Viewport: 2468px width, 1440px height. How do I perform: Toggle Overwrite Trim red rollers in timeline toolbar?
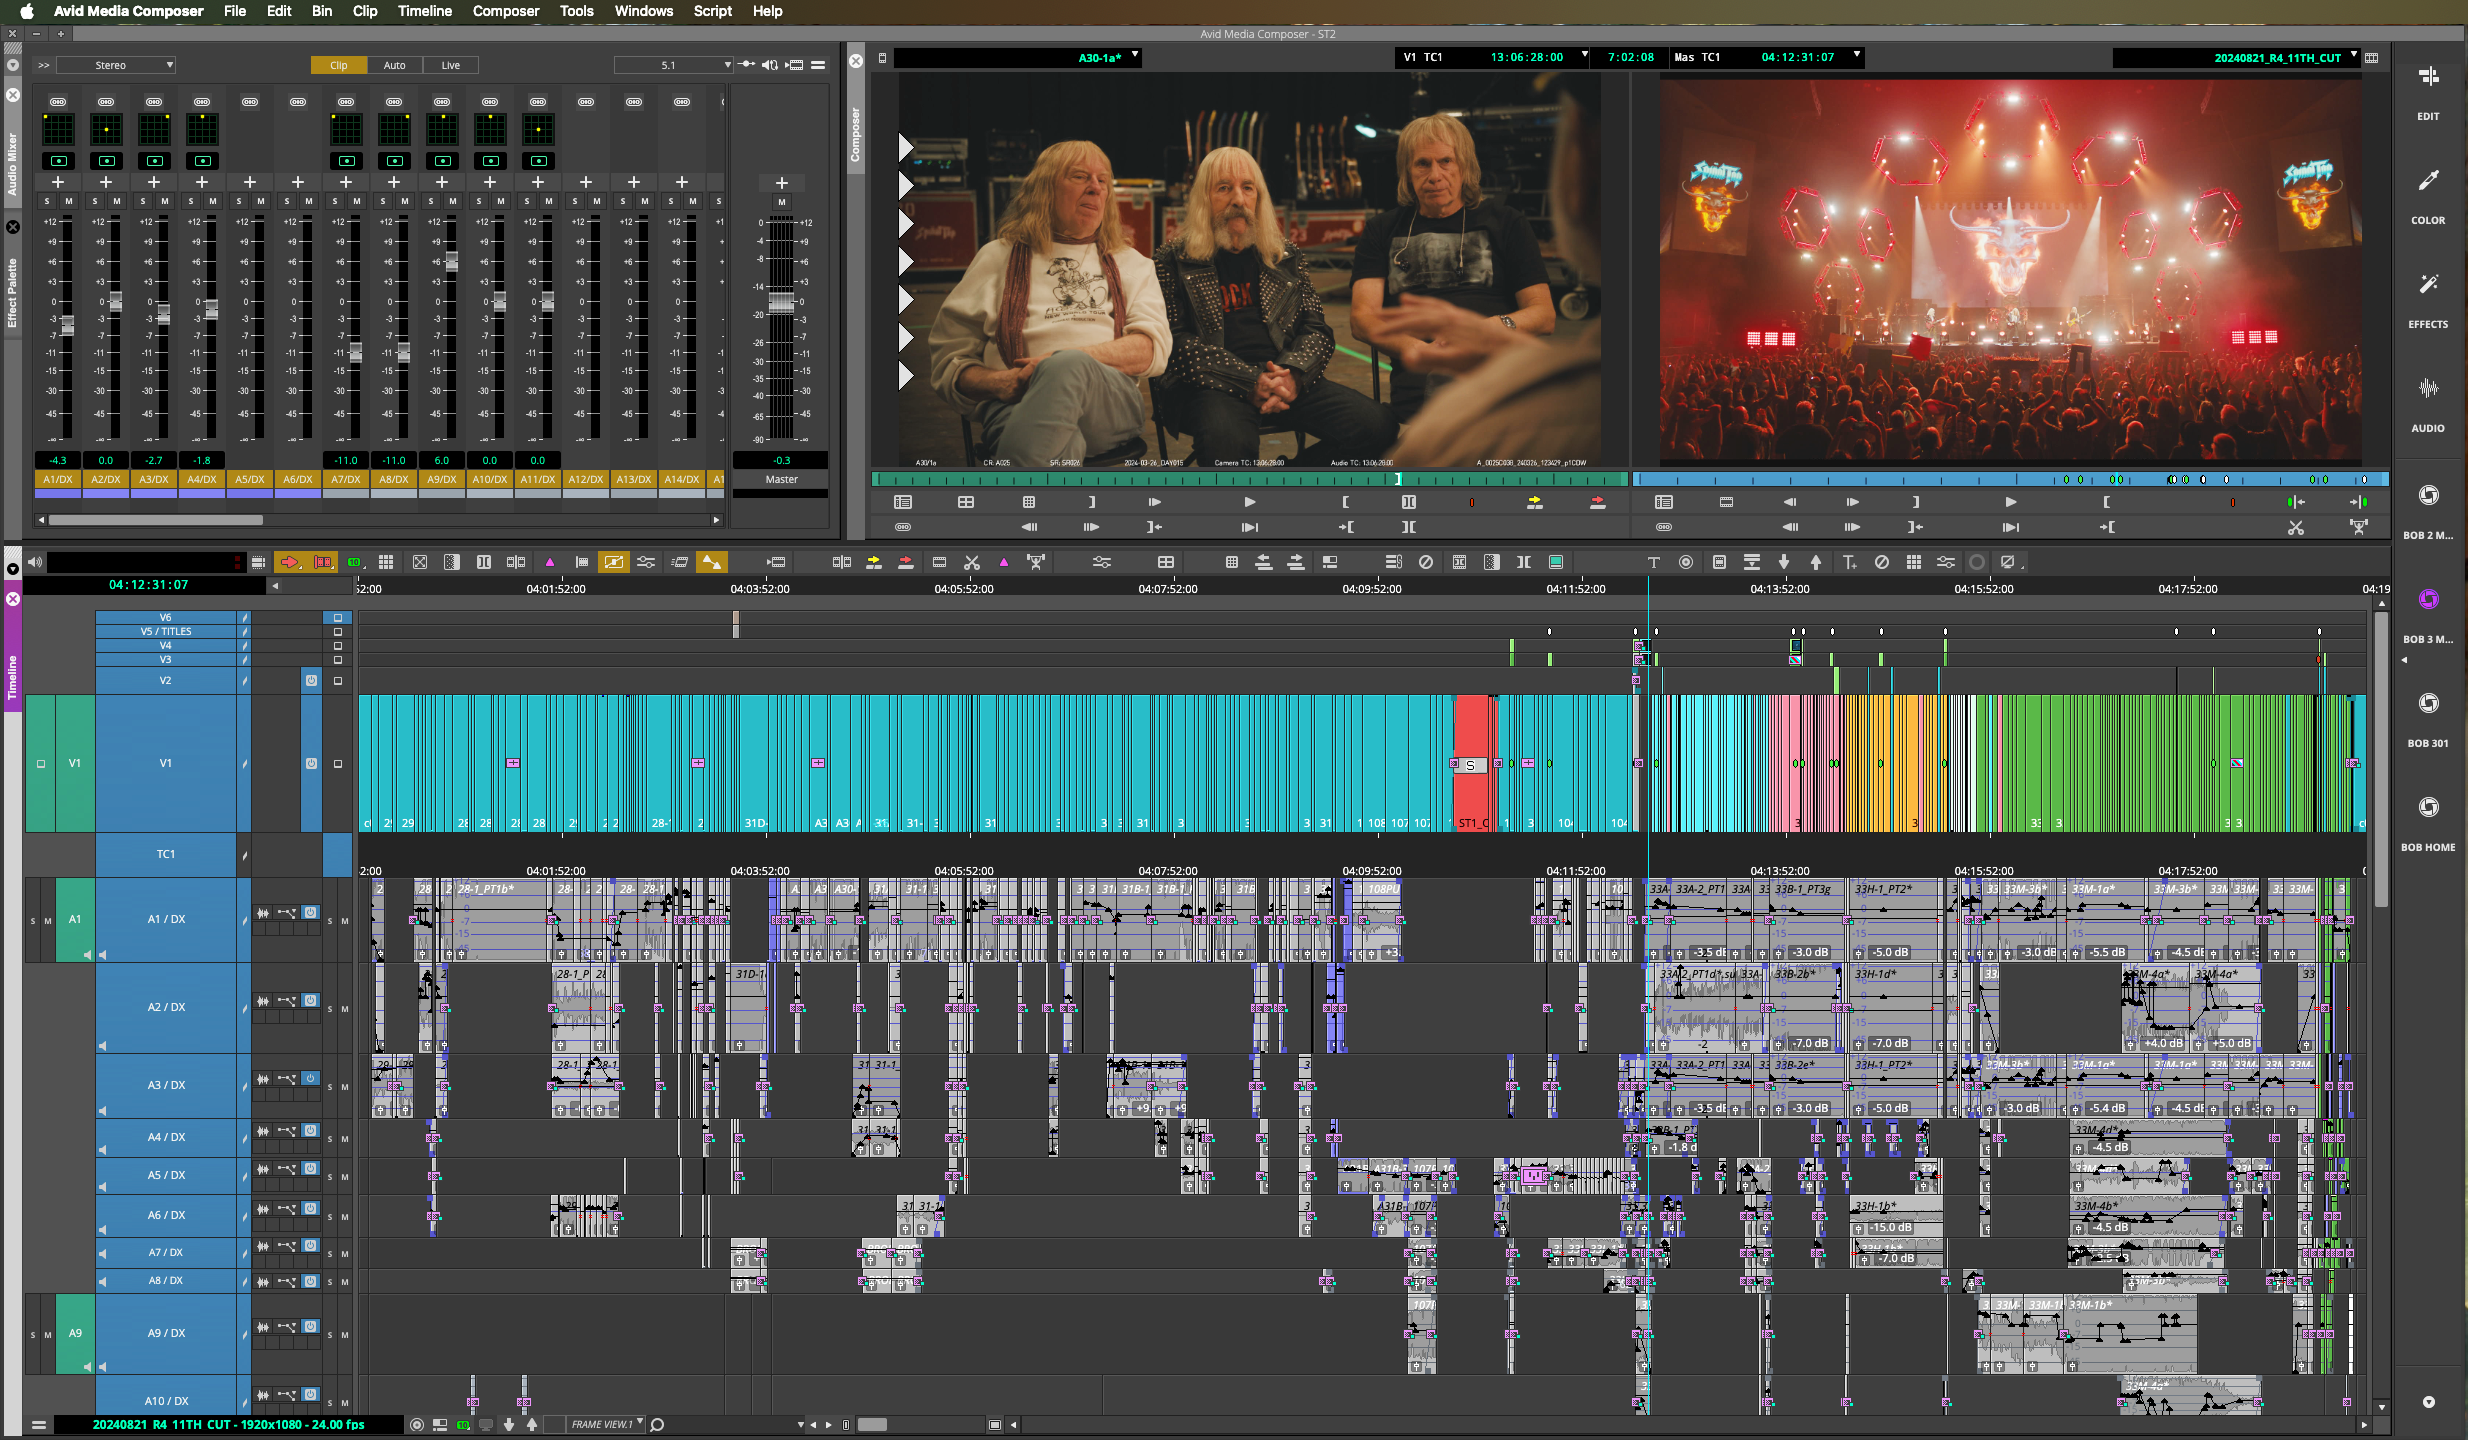tap(322, 562)
